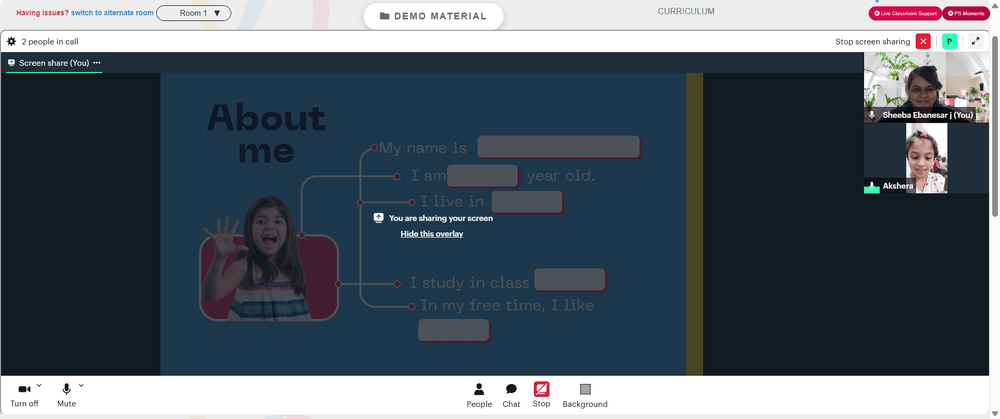Click the fullscreen expand arrows icon
The image size is (1000, 419).
coord(975,41)
